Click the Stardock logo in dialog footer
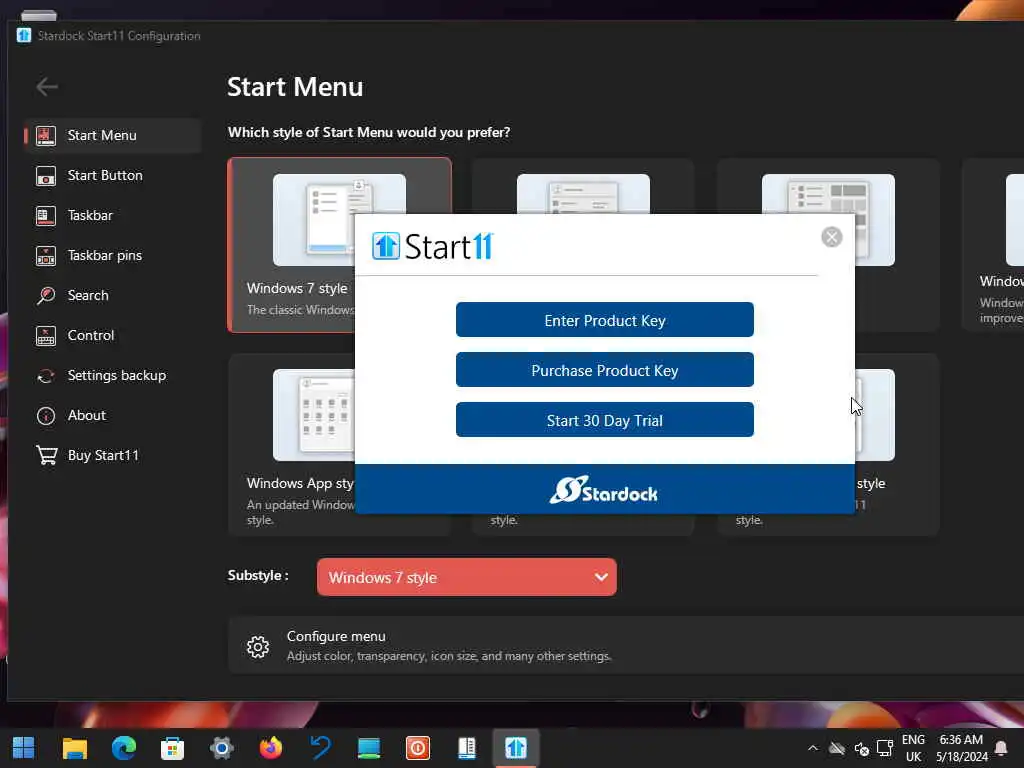1024x768 pixels. coord(603,490)
